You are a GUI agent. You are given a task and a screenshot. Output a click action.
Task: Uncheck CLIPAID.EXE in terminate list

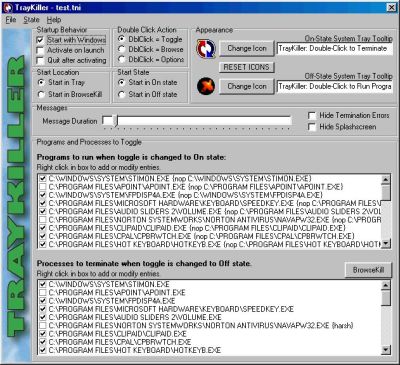[43, 334]
